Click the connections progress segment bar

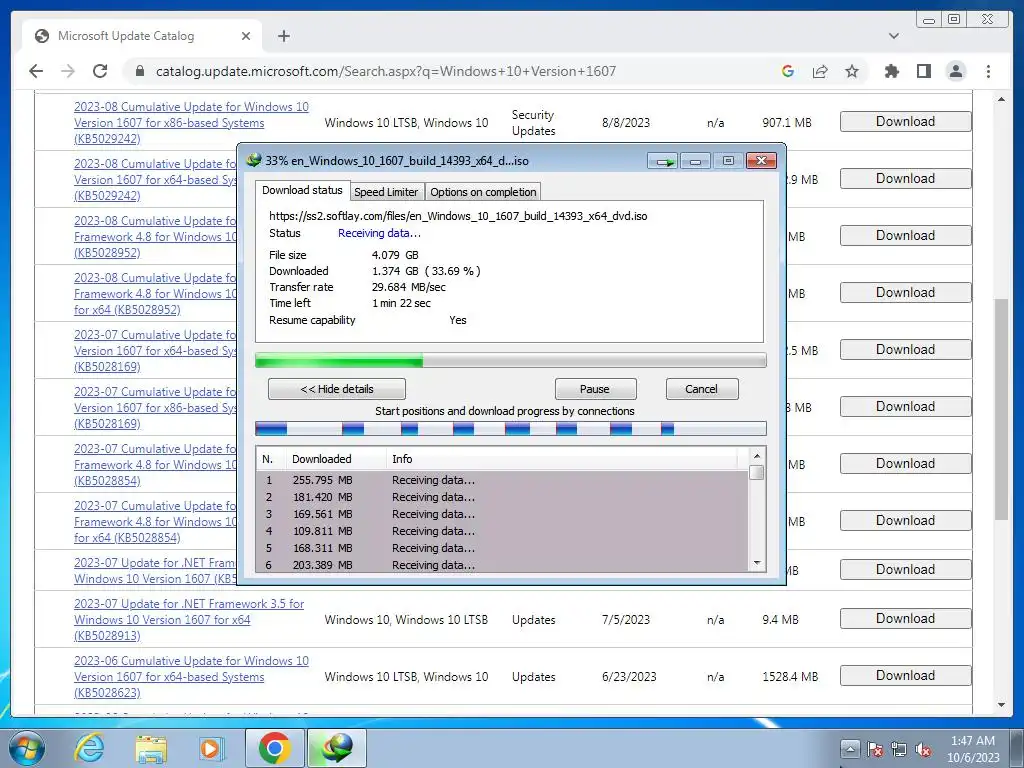pos(511,428)
